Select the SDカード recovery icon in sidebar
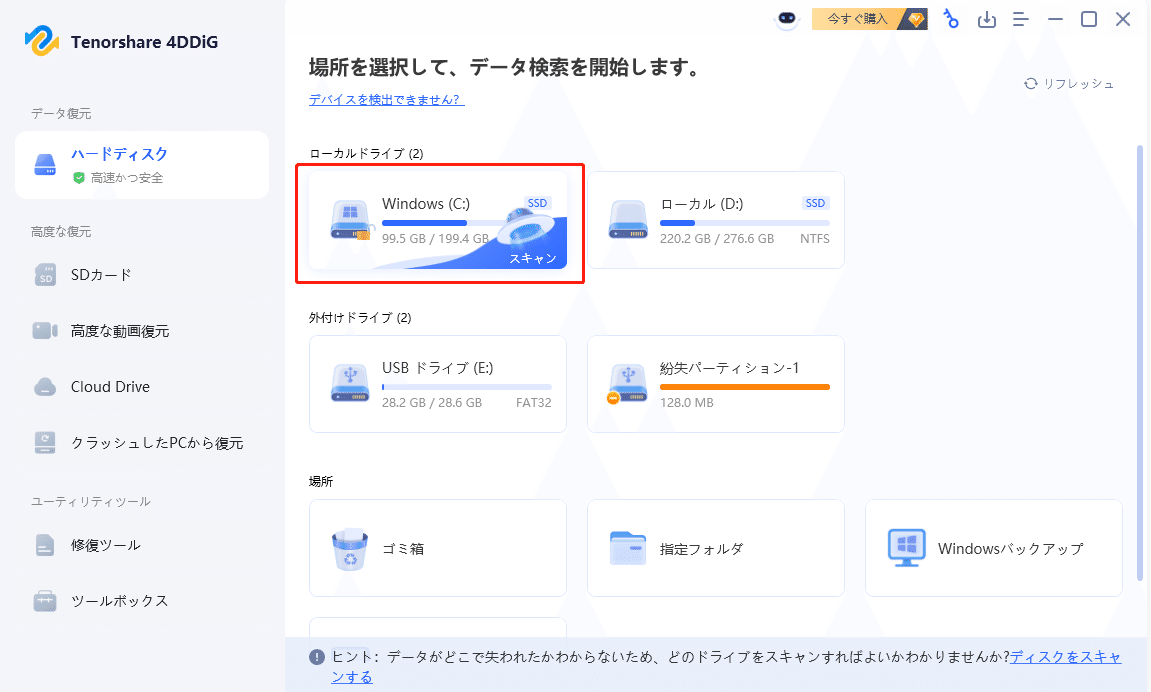The height and width of the screenshot is (692, 1151). coord(45,274)
